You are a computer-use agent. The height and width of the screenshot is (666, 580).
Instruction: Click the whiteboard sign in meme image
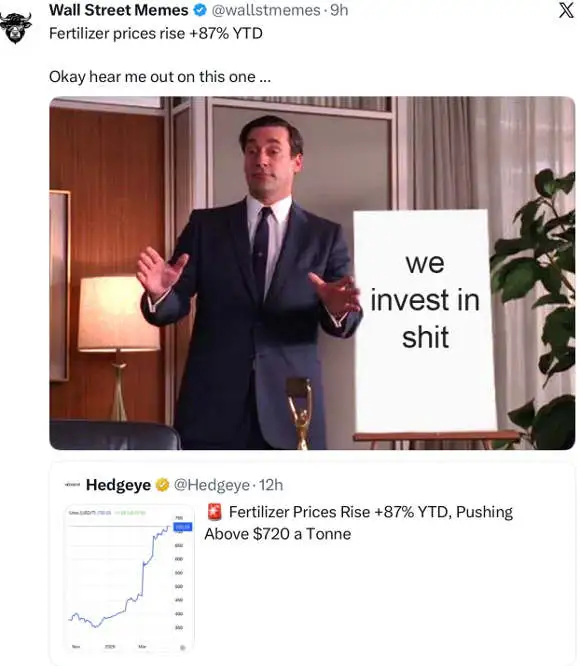pyautogui.click(x=425, y=321)
